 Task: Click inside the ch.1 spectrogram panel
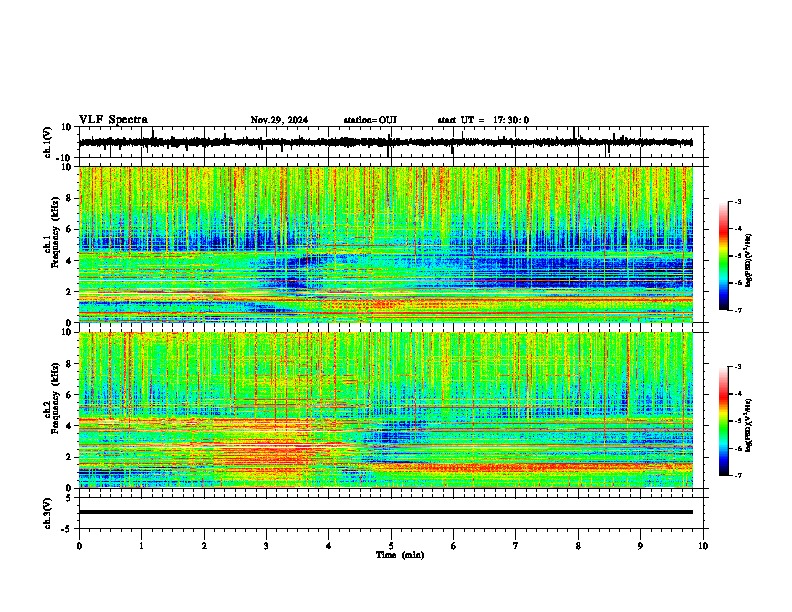385,244
